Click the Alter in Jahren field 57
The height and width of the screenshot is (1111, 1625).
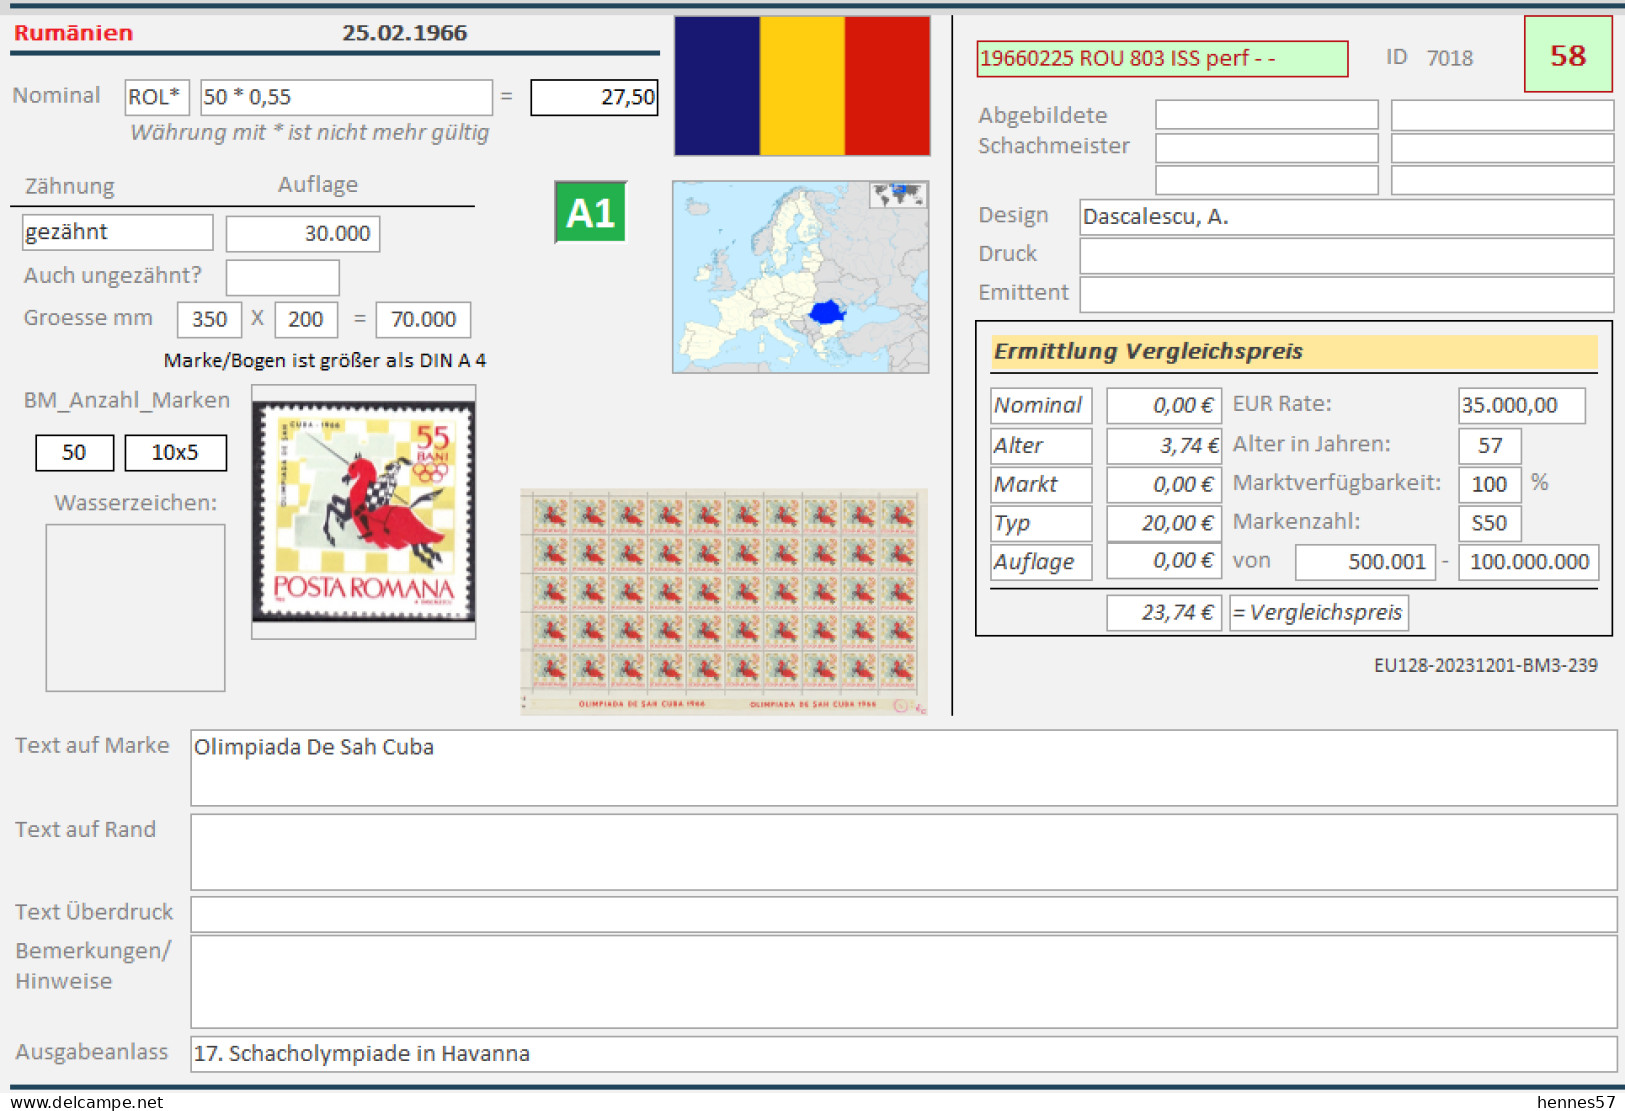[x=1490, y=446]
